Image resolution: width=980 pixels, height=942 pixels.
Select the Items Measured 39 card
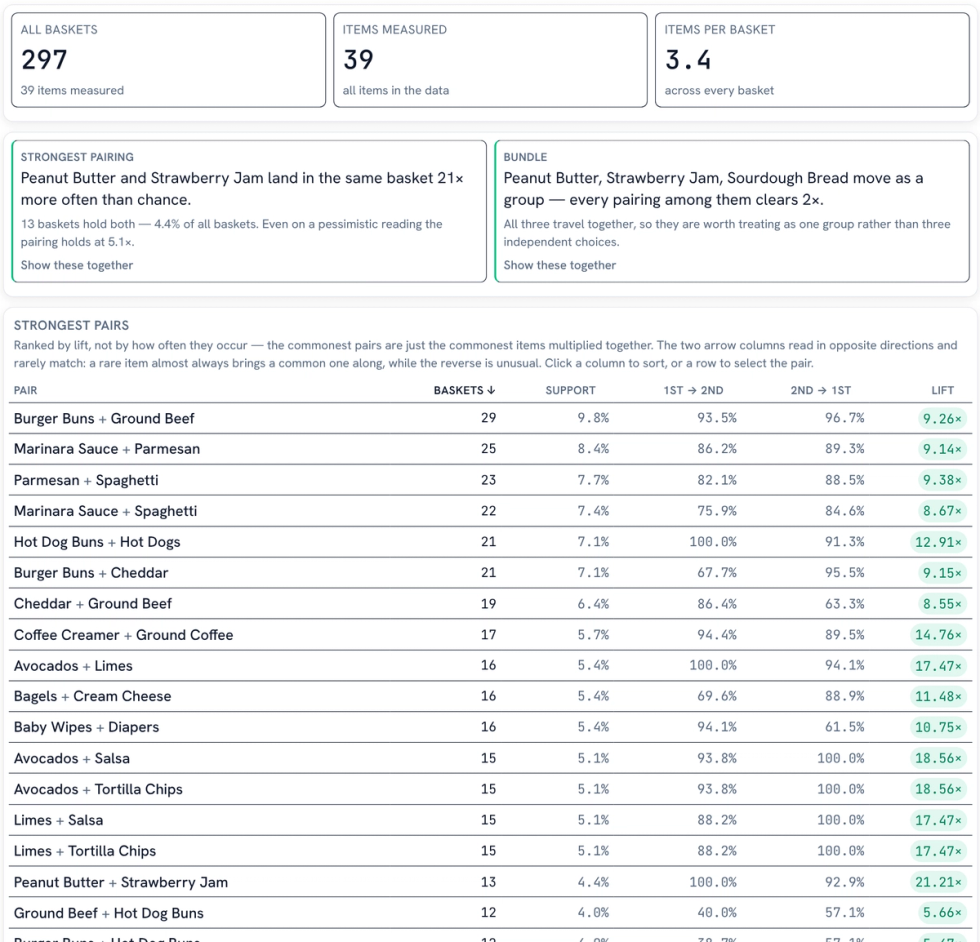[x=490, y=60]
